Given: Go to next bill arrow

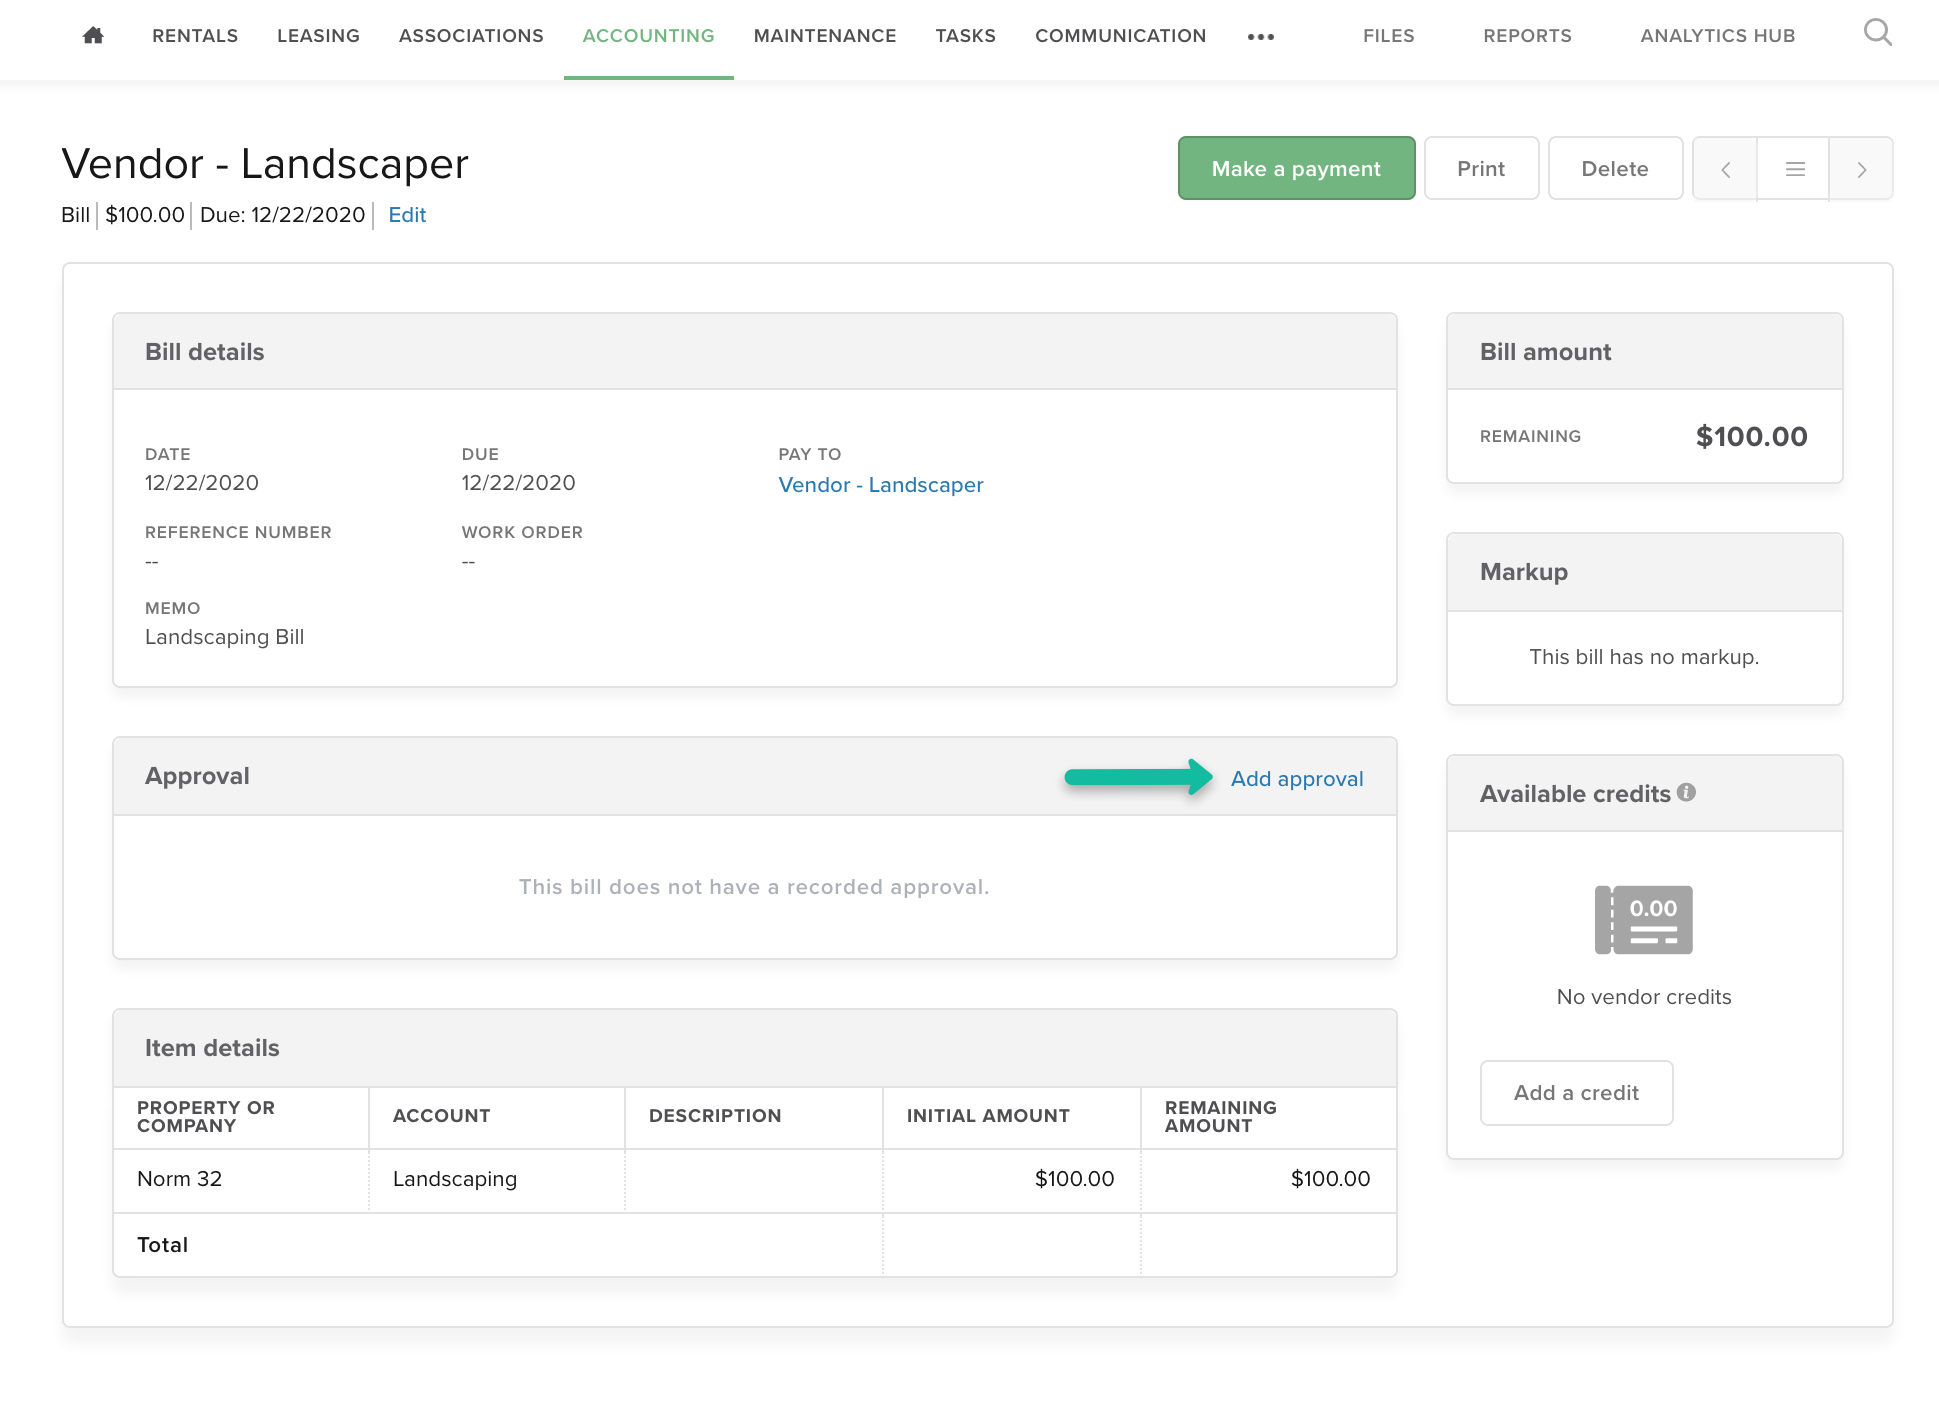Looking at the screenshot, I should (1861, 169).
